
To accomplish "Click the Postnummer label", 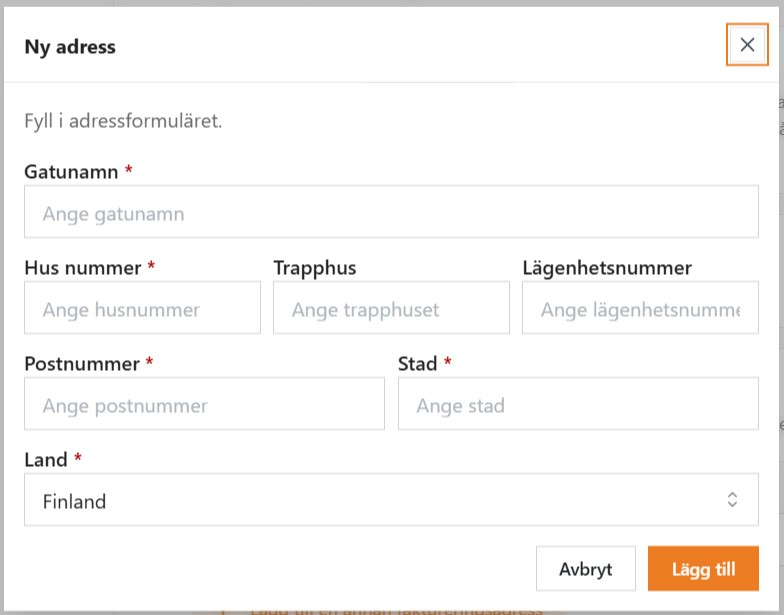I will pyautogui.click(x=82, y=364).
